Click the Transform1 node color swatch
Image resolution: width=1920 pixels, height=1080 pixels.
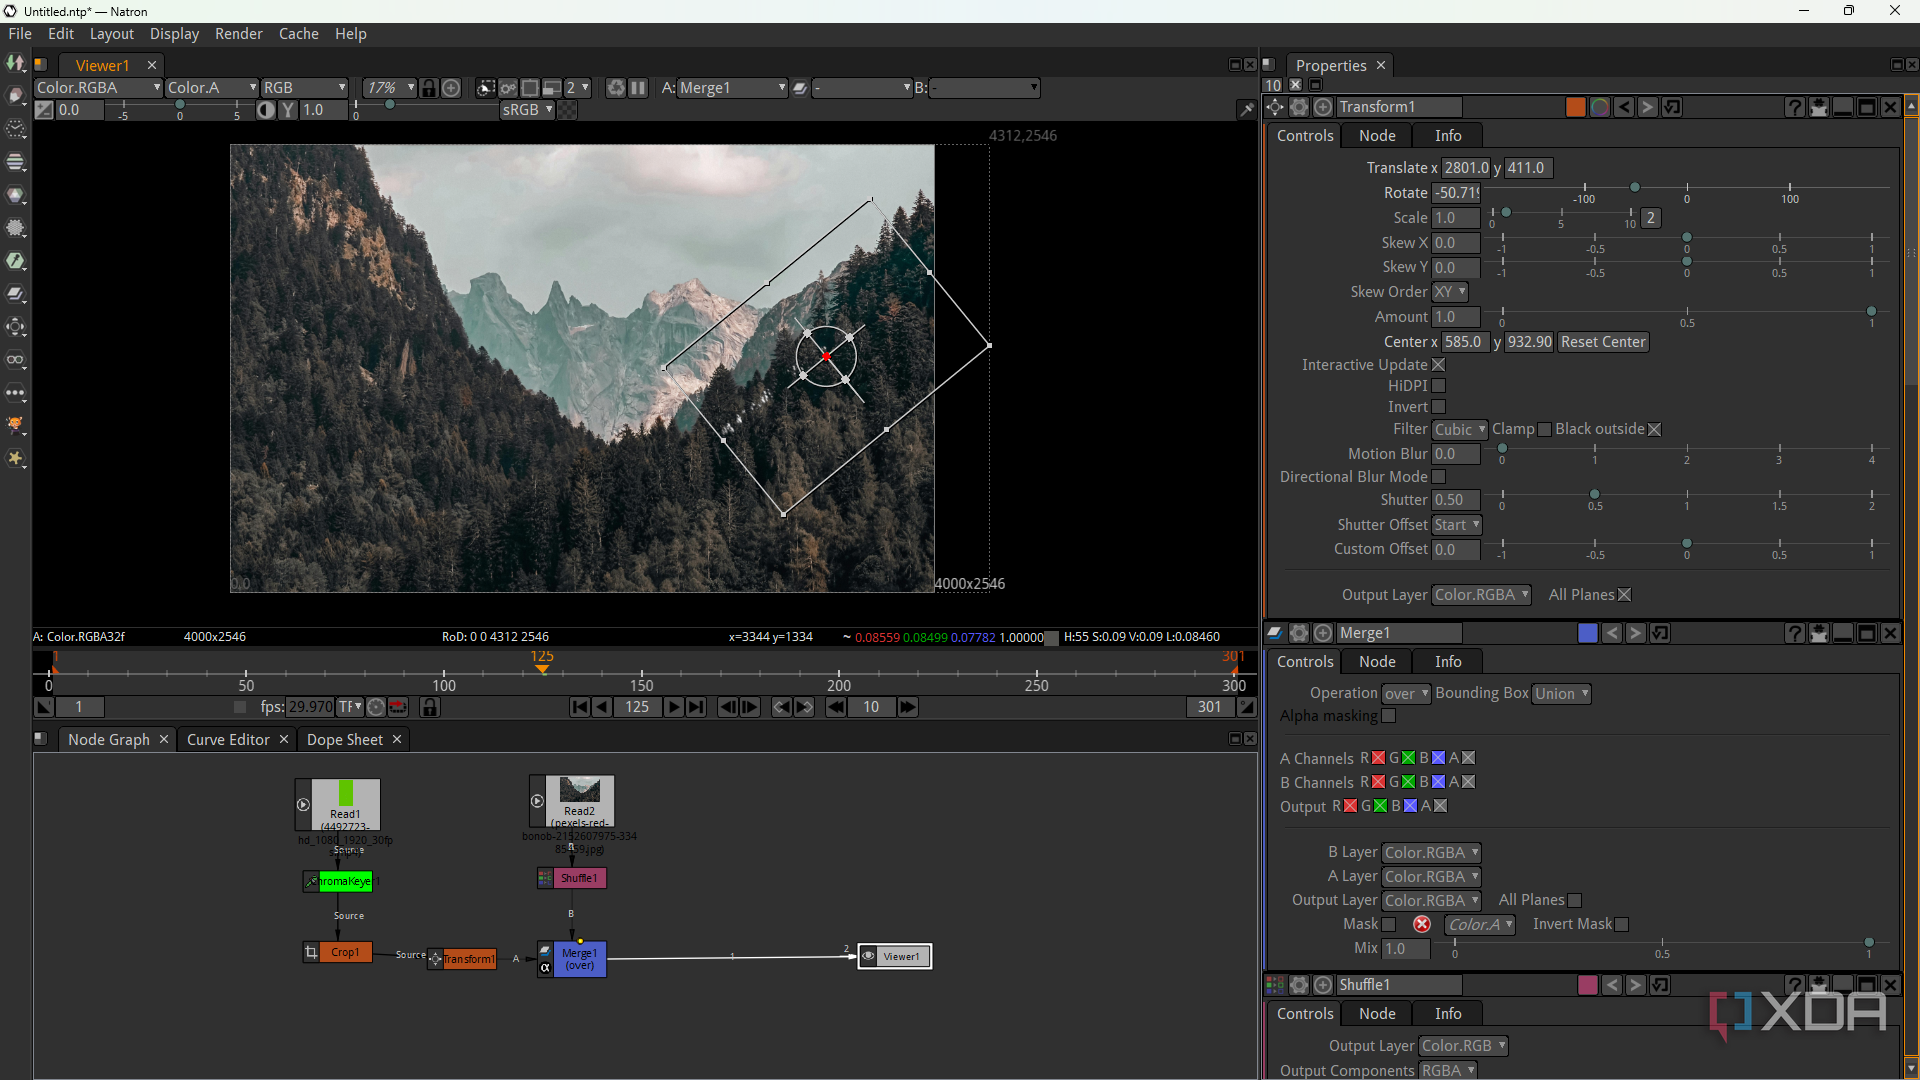click(x=1575, y=106)
